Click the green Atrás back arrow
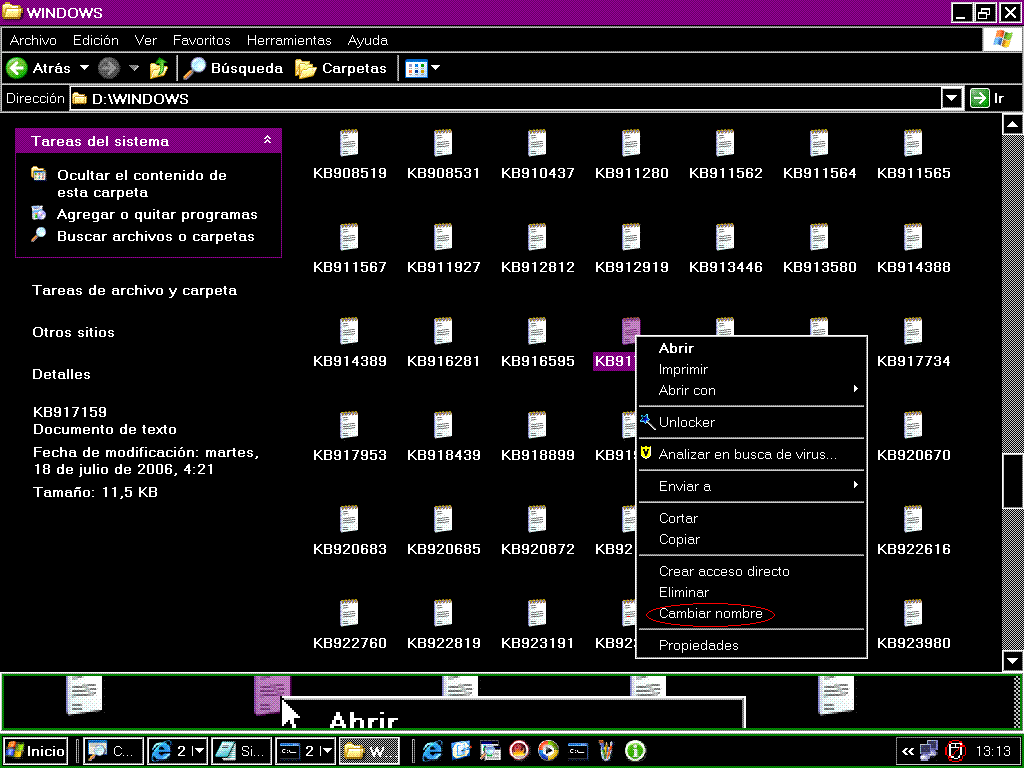The width and height of the screenshot is (1024, 768). (x=16, y=68)
